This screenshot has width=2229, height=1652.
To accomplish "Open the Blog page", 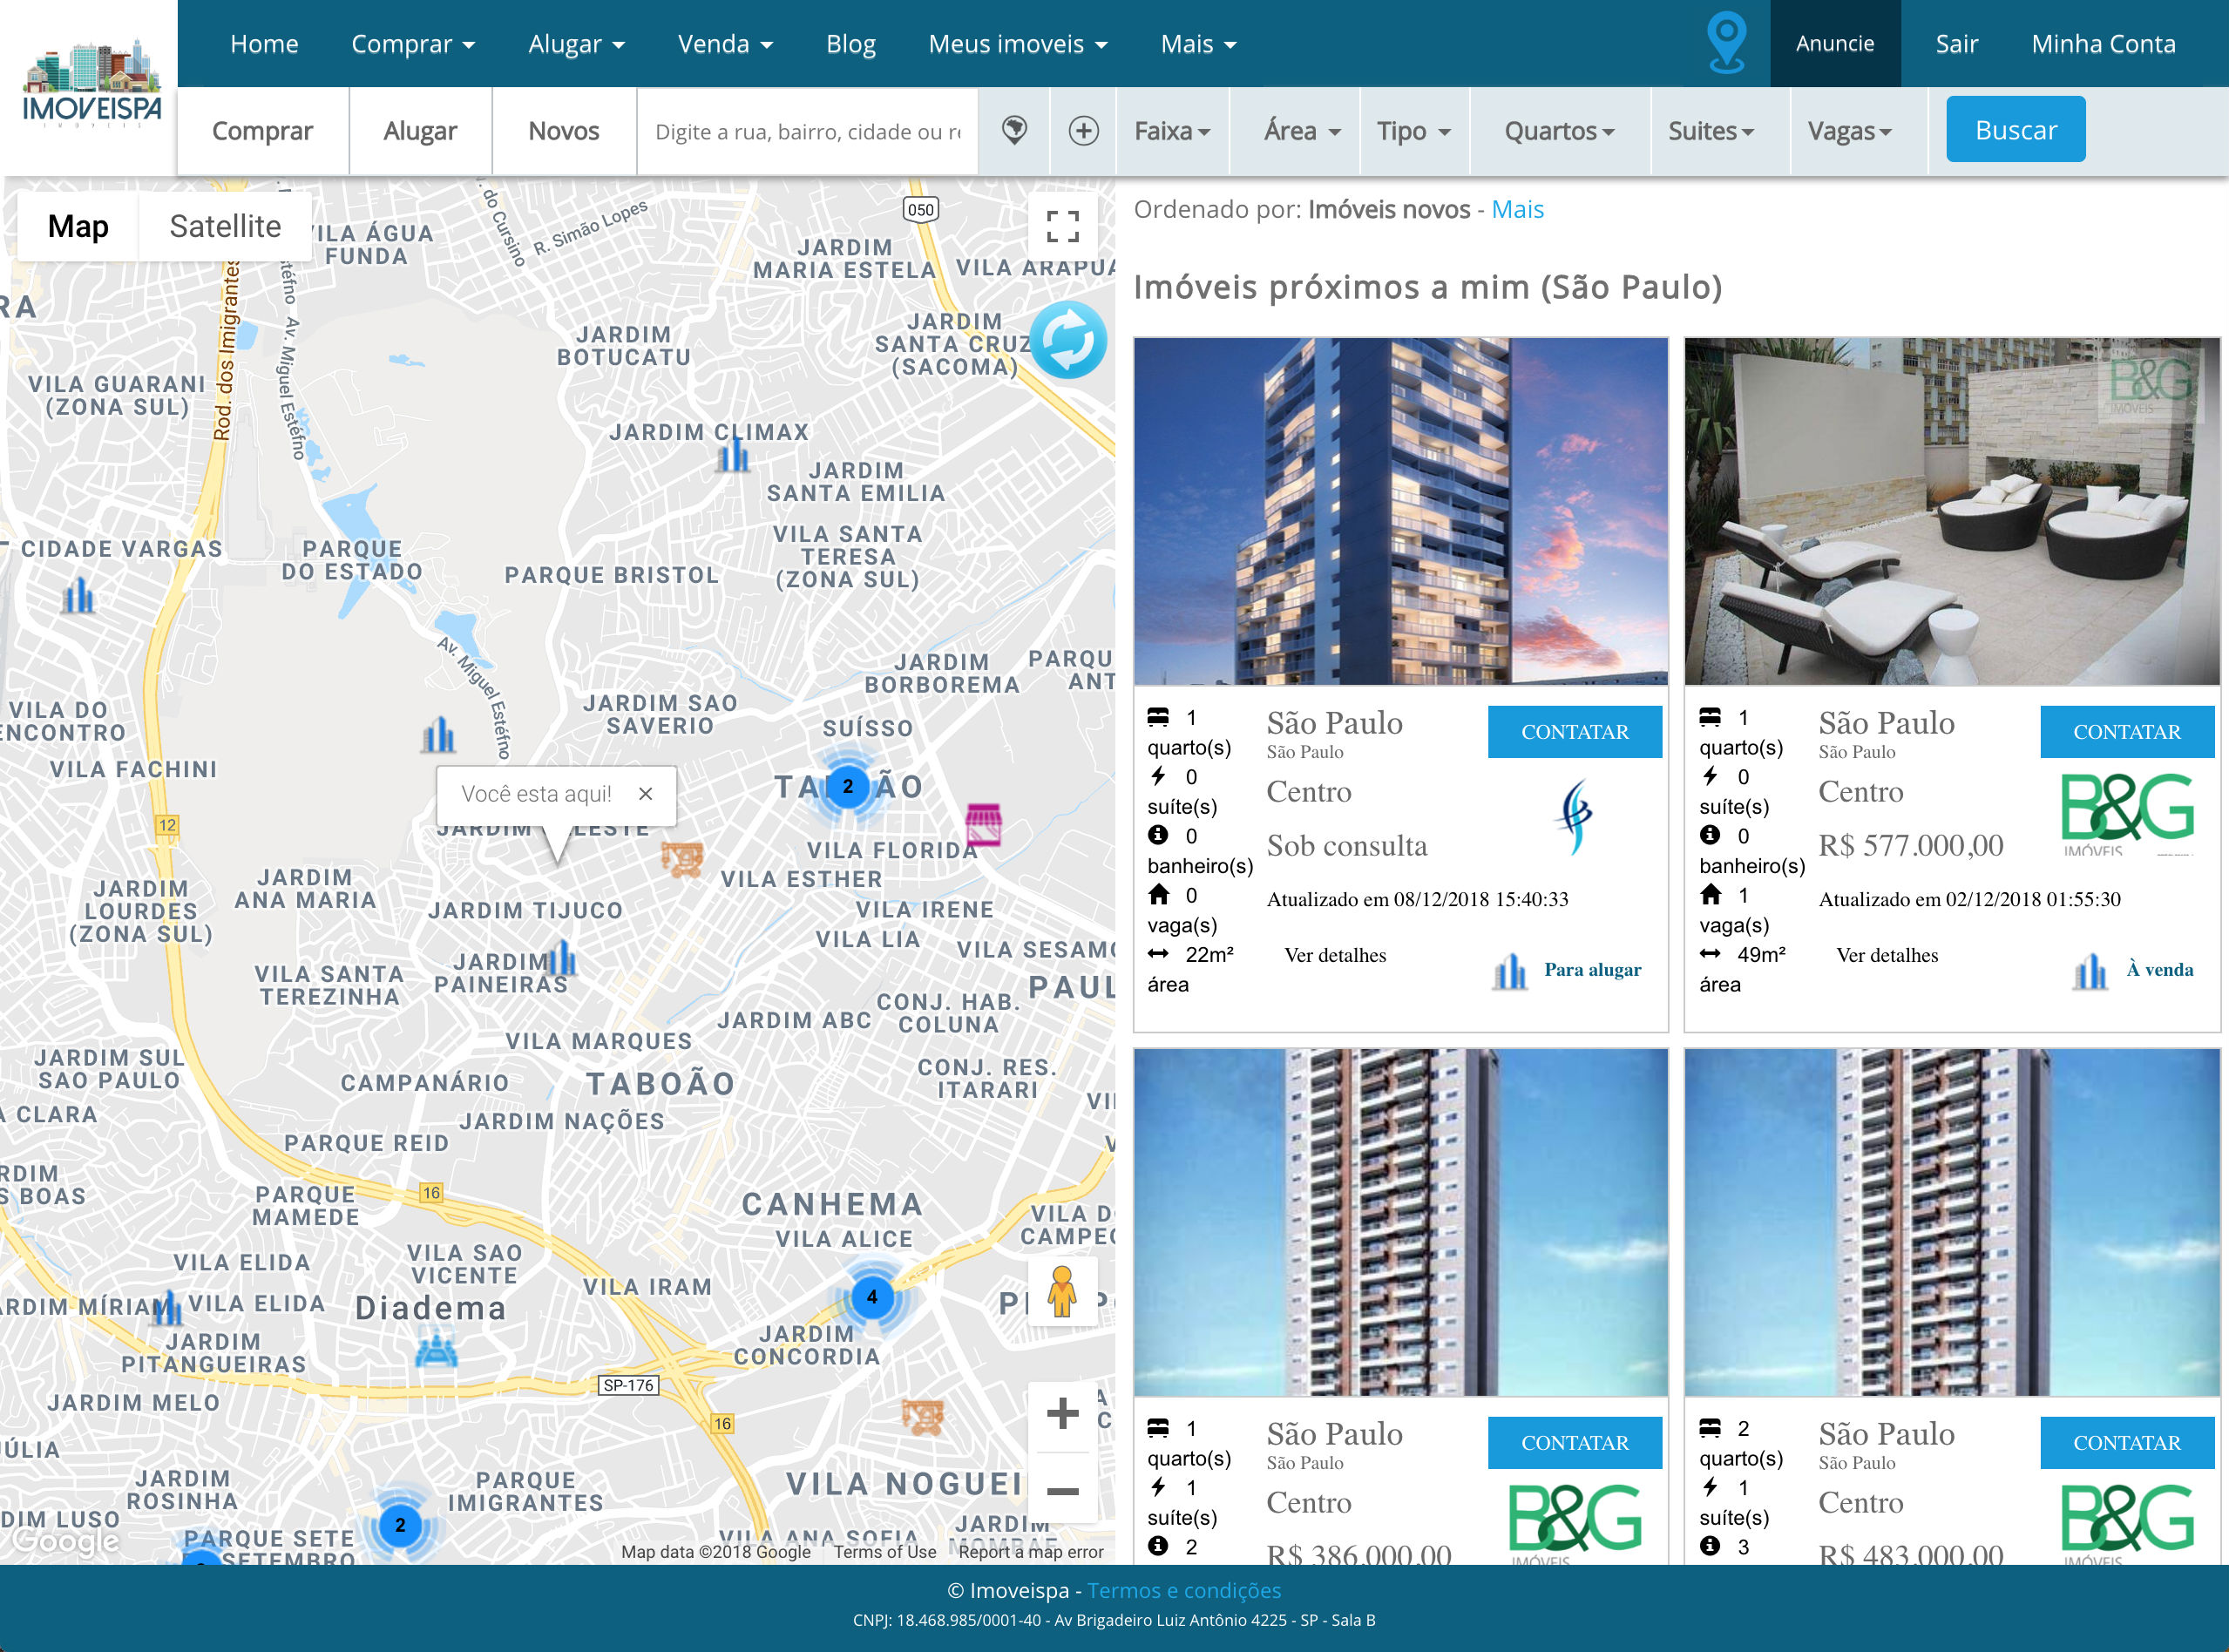I will [x=851, y=44].
